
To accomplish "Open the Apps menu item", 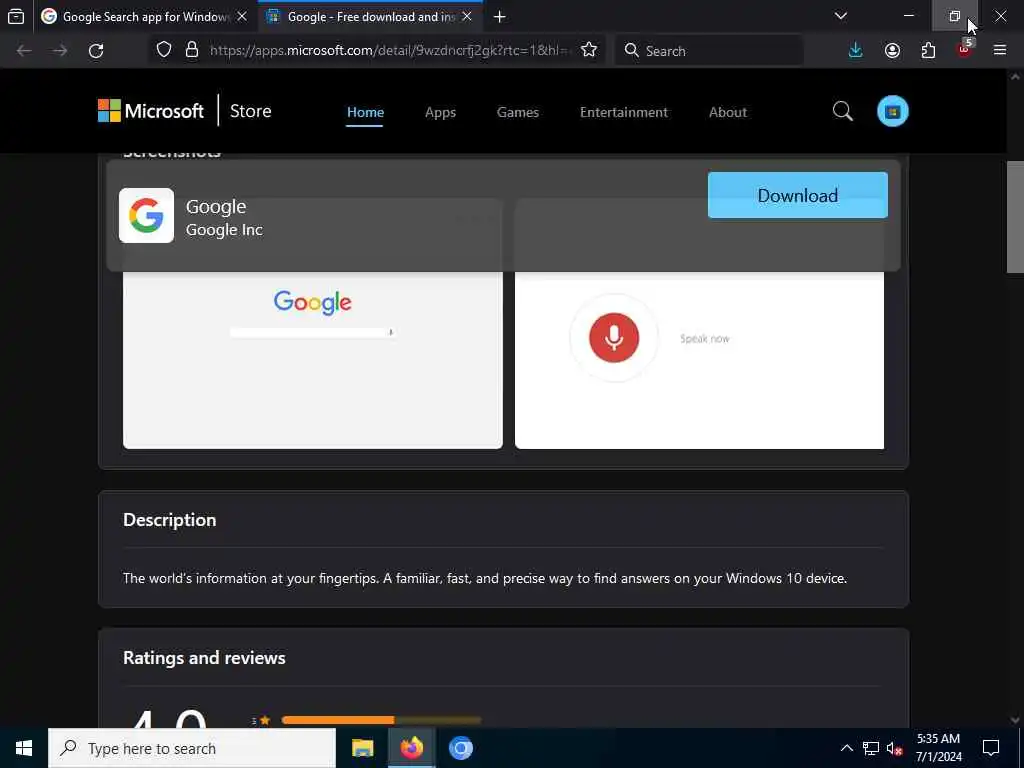I will (440, 112).
